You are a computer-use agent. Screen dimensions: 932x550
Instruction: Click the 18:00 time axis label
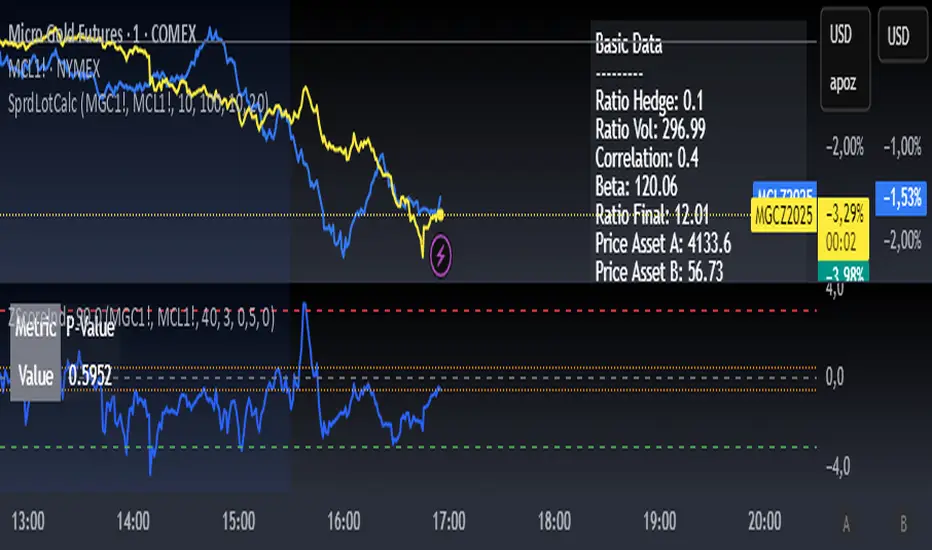tap(554, 521)
